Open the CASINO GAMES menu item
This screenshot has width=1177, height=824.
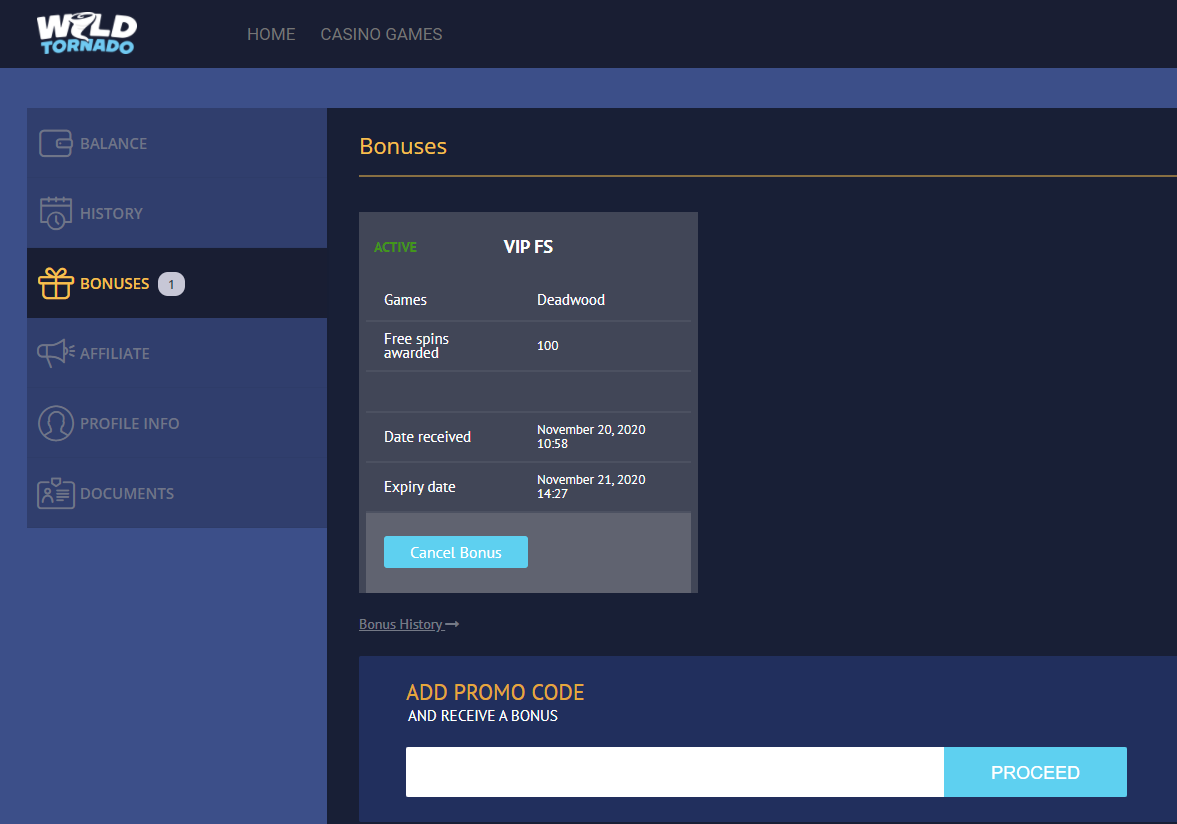point(381,34)
